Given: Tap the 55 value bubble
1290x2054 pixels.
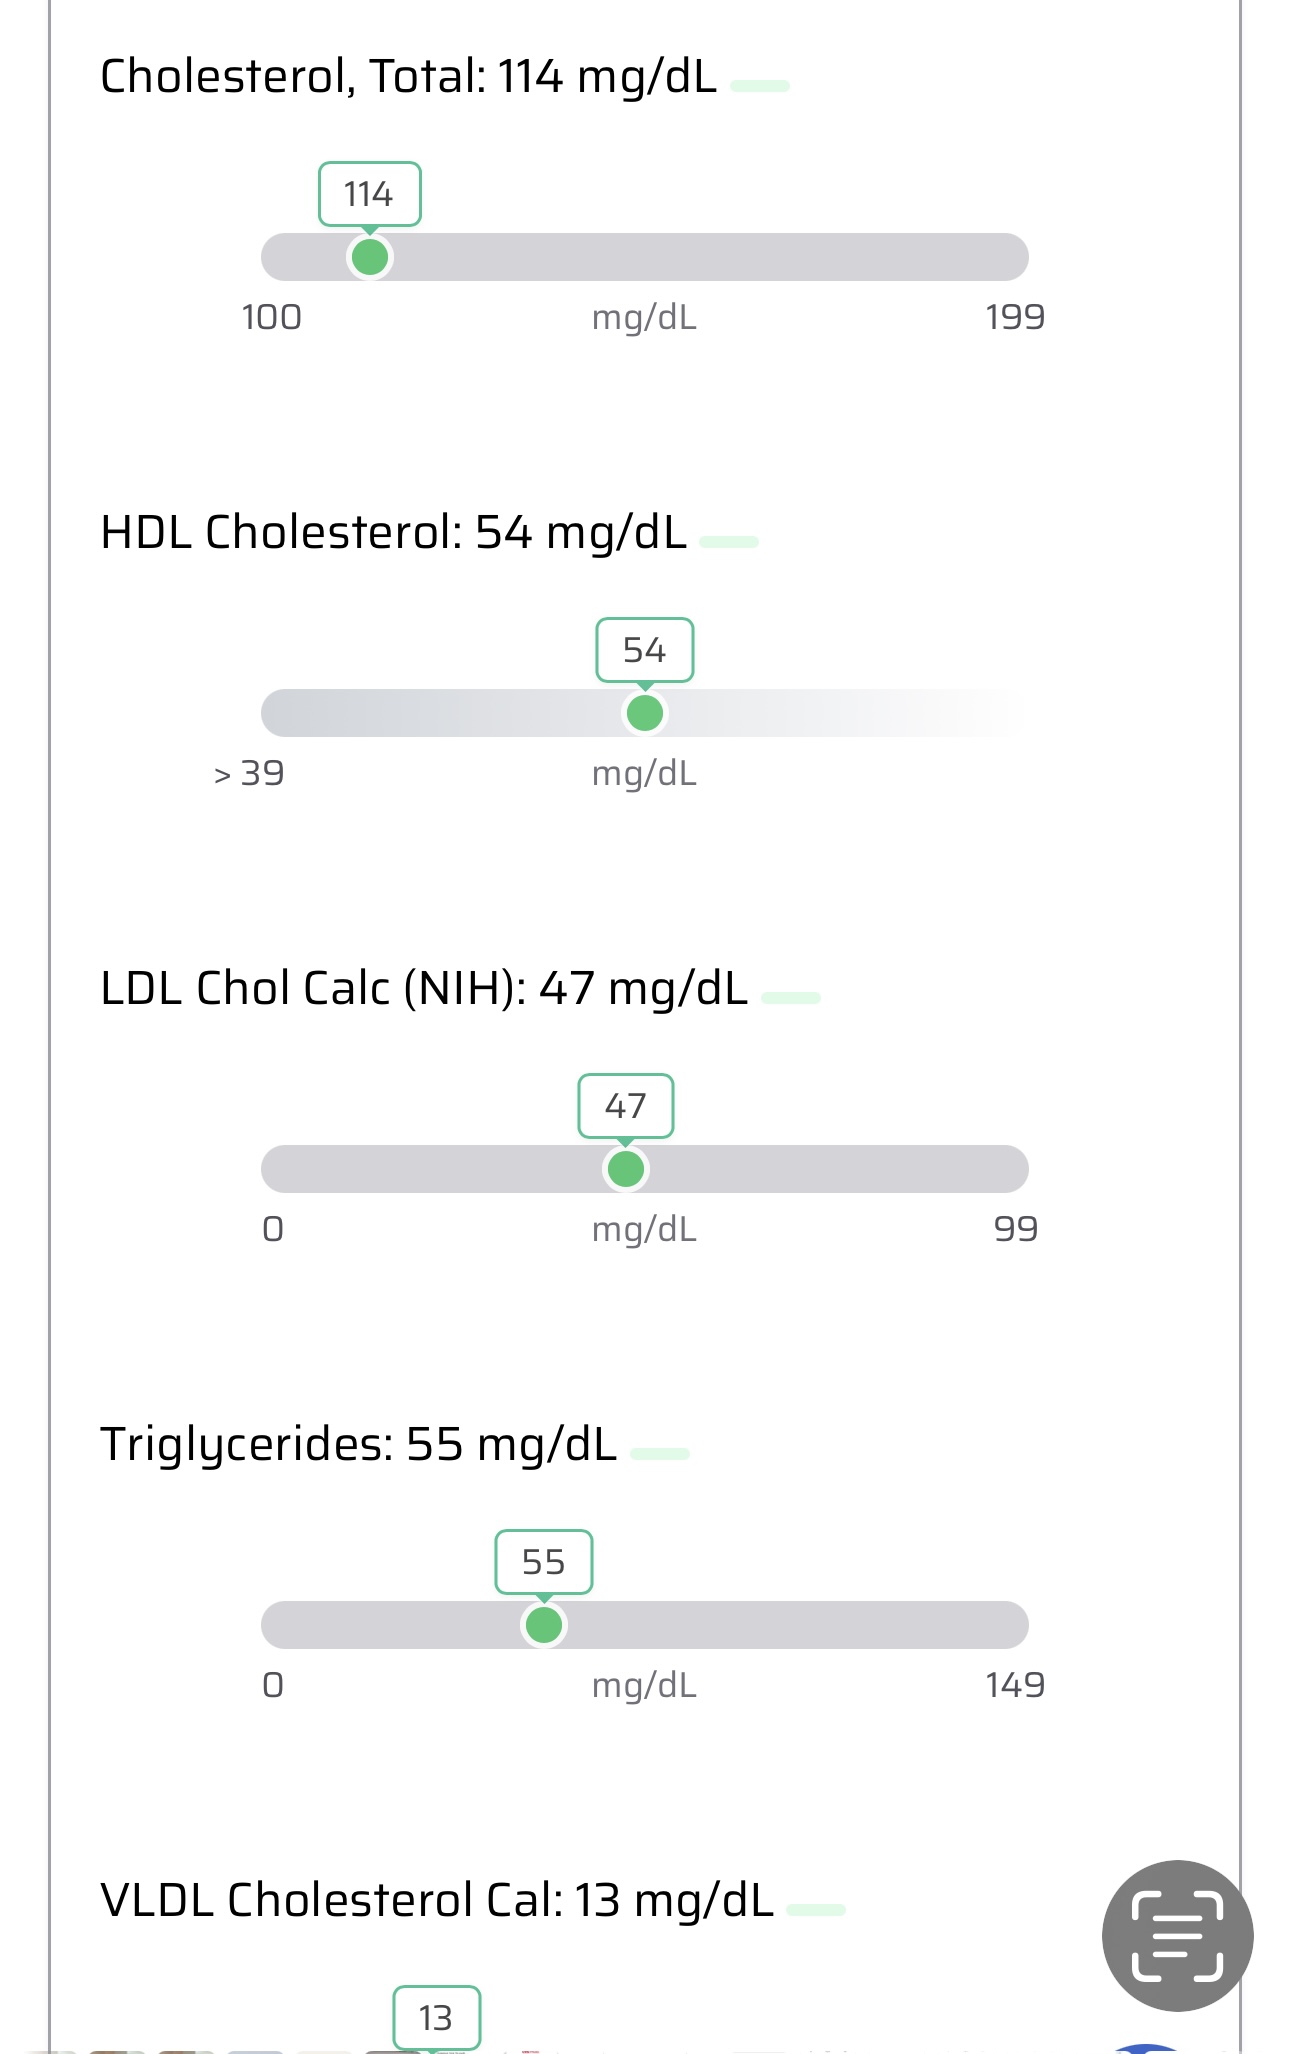Looking at the screenshot, I should pyautogui.click(x=544, y=1562).
